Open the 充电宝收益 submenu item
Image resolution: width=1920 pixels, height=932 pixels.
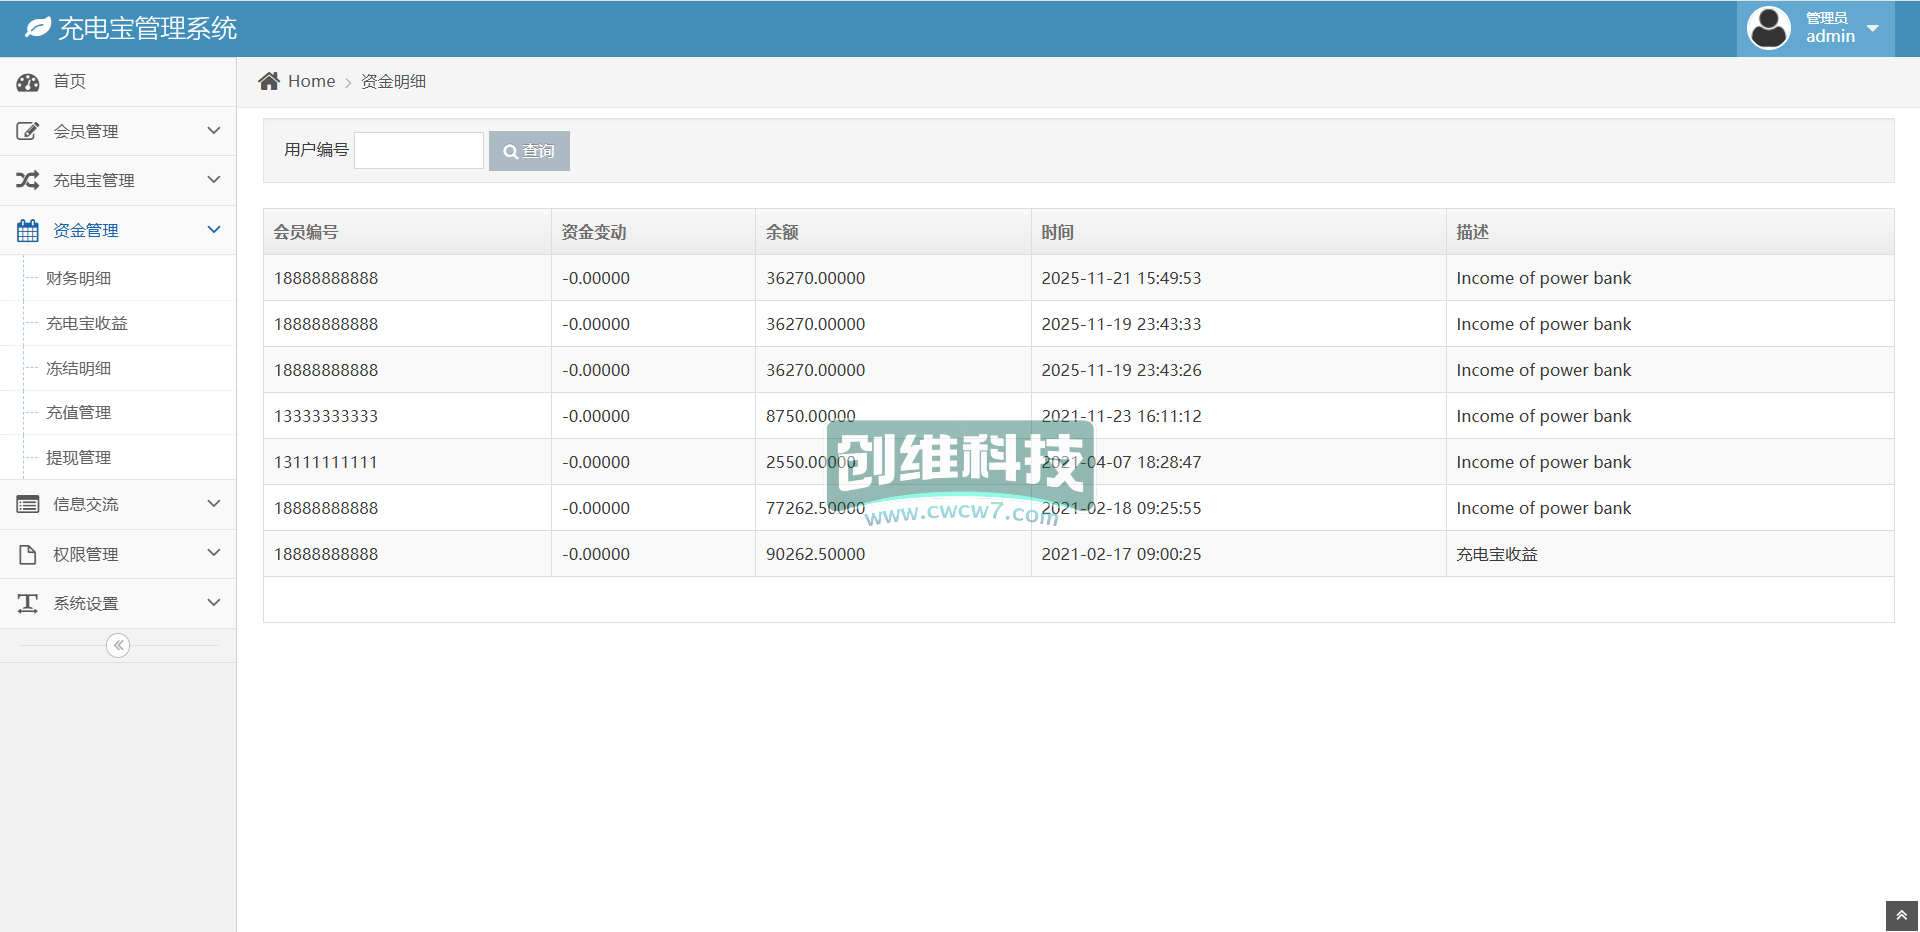[87, 323]
